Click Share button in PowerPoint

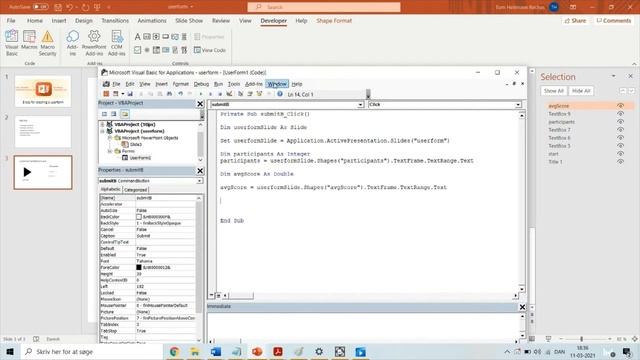click(x=575, y=20)
